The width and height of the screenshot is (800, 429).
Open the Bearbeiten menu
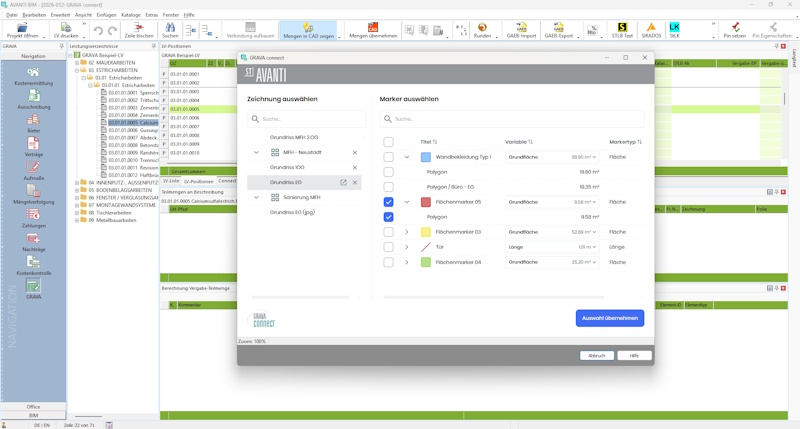tap(34, 15)
